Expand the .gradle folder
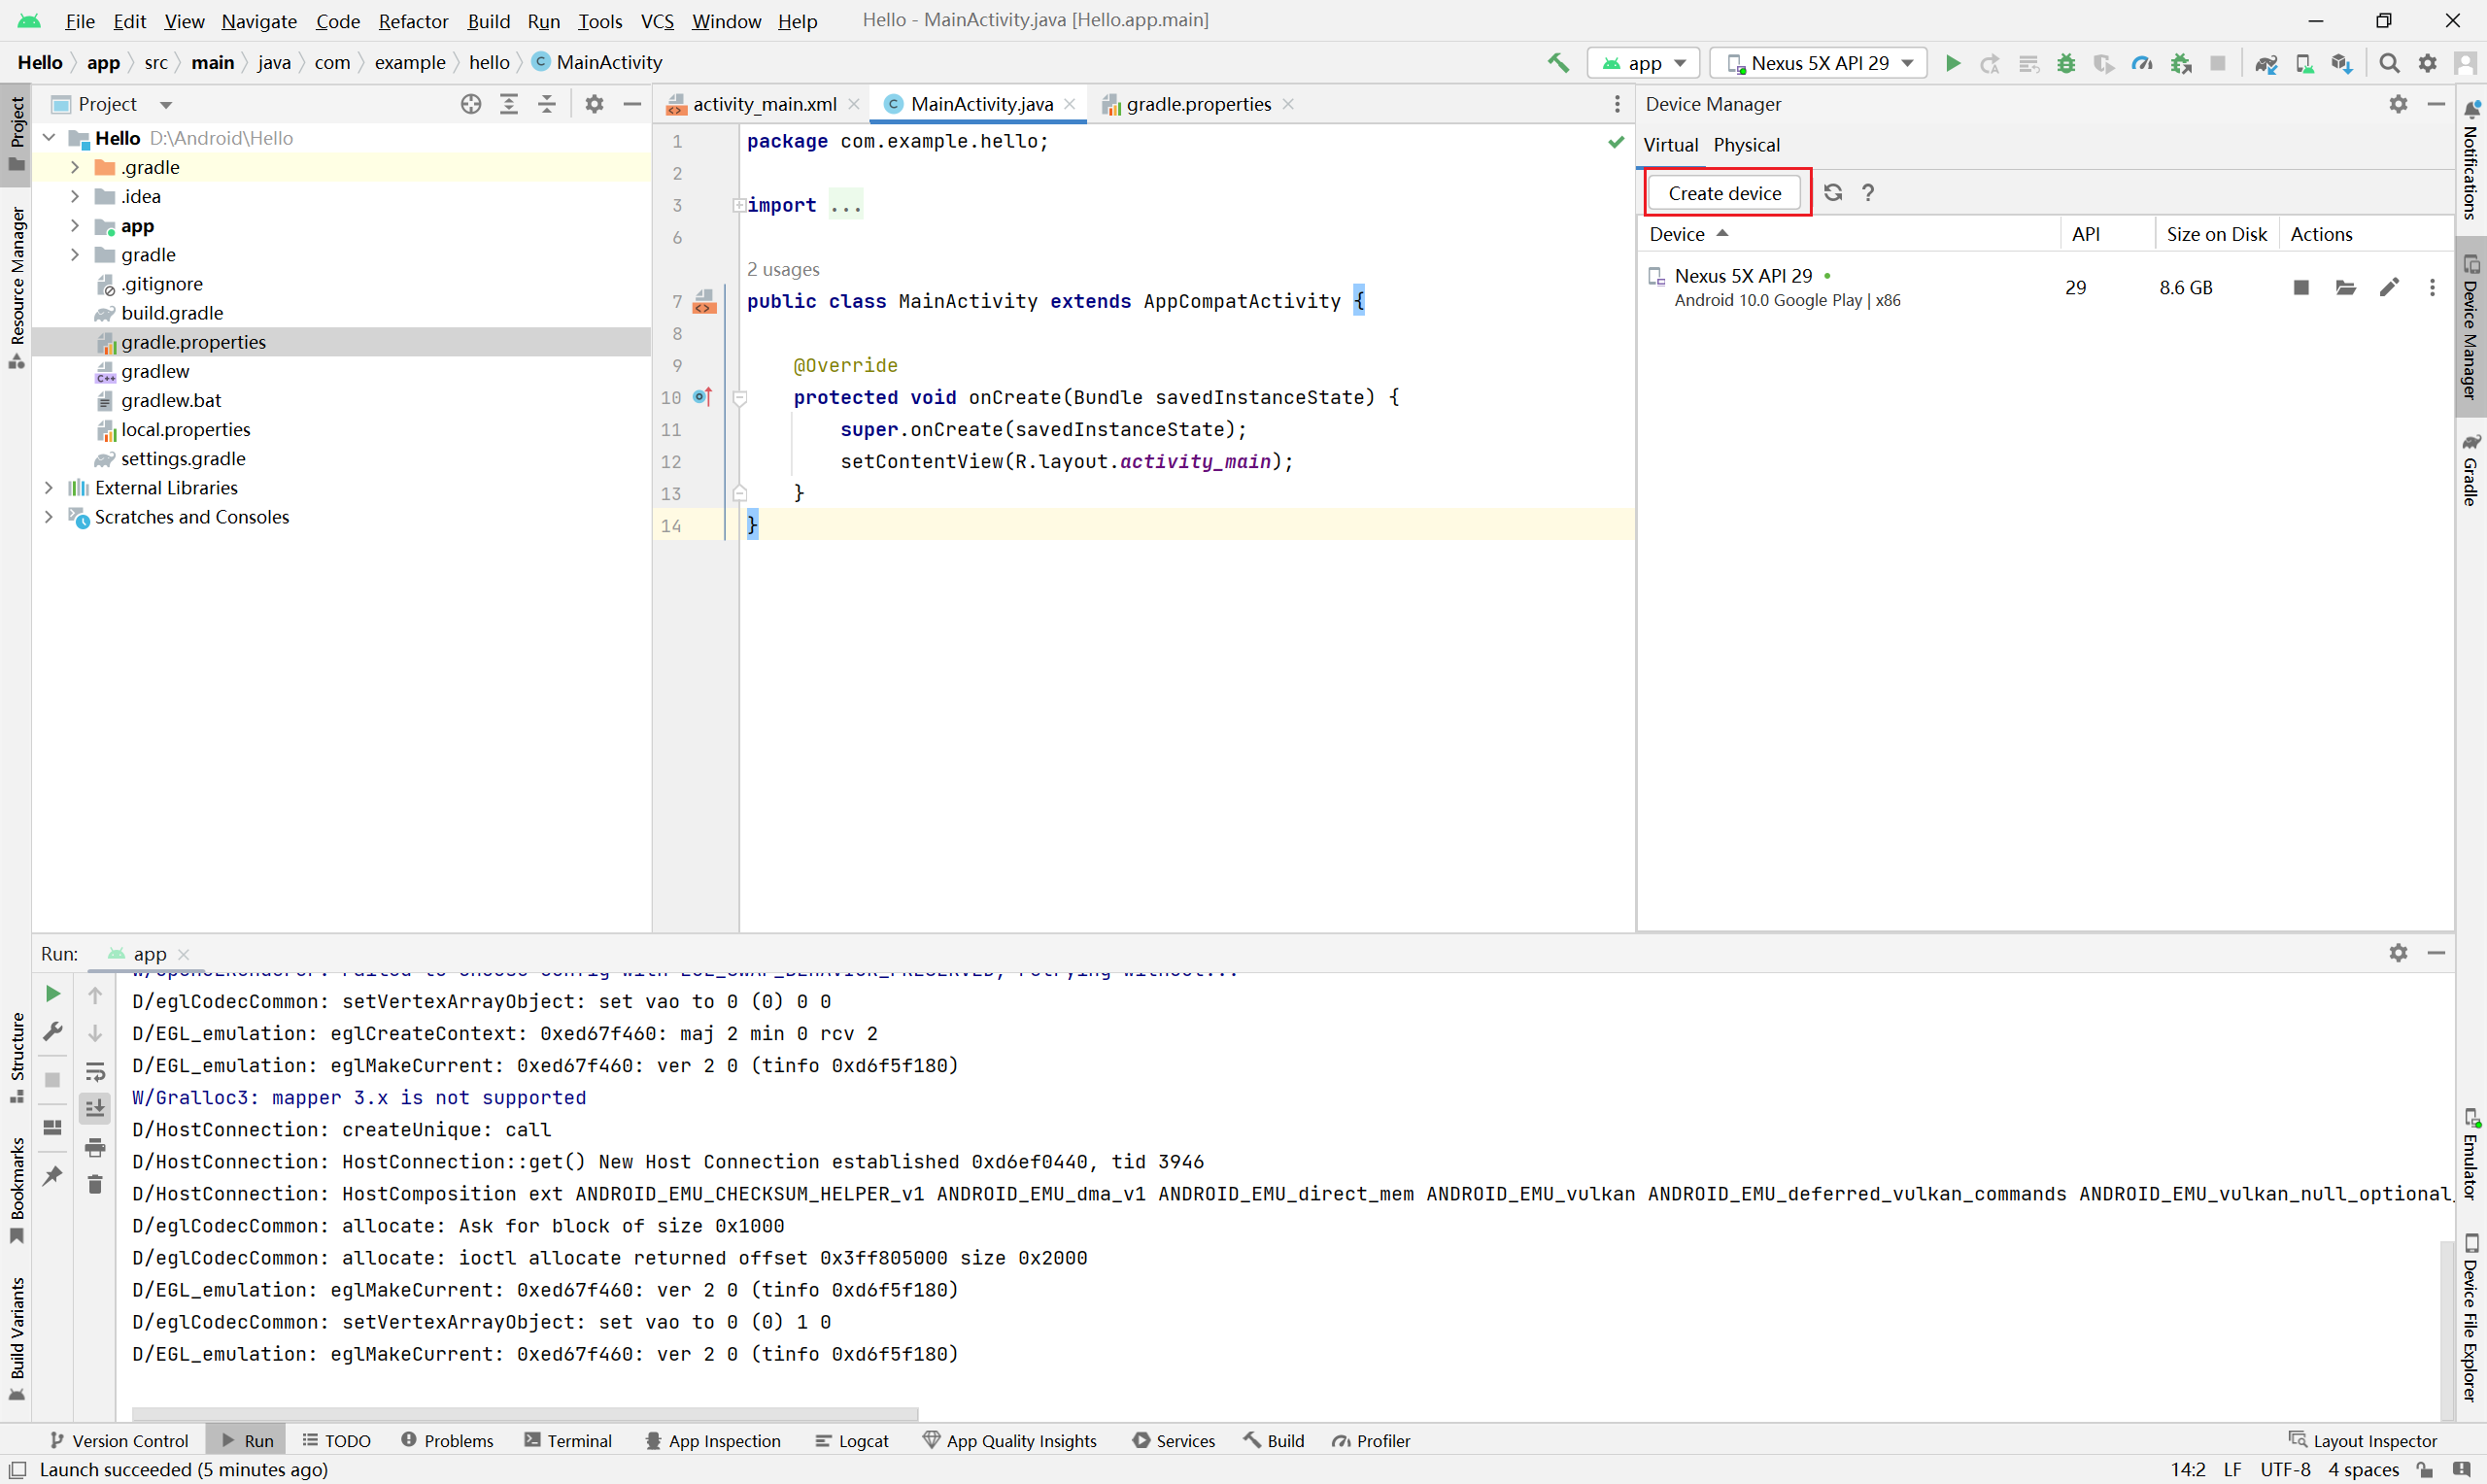The height and width of the screenshot is (1484, 2487). click(x=75, y=167)
